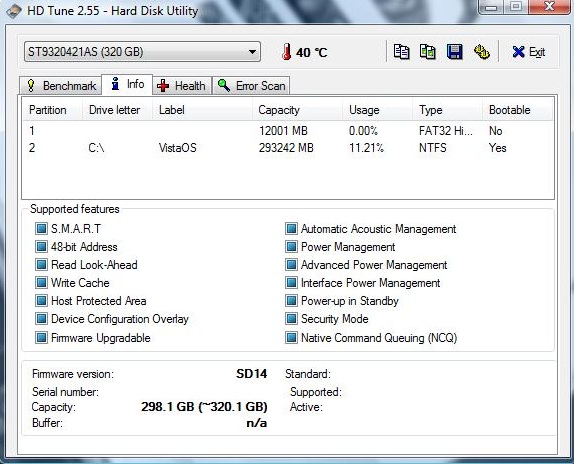
Task: Switch to the Benchmark tab
Action: point(60,86)
